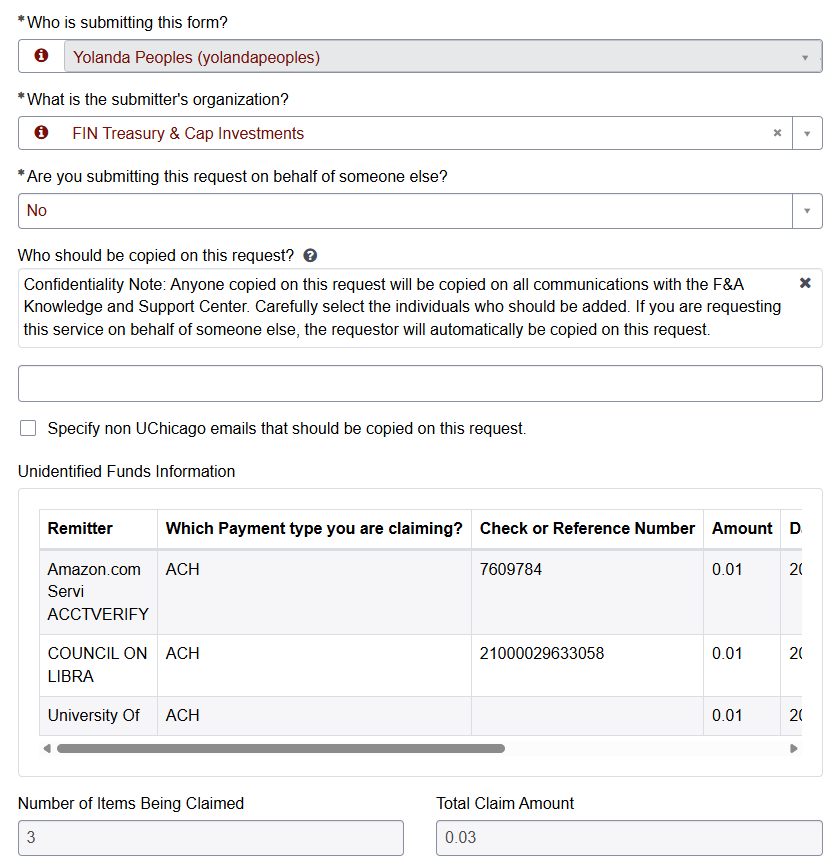Viewport: 838px width, 865px height.
Task: Check the non UChicago emails checkbox
Action: [28, 429]
